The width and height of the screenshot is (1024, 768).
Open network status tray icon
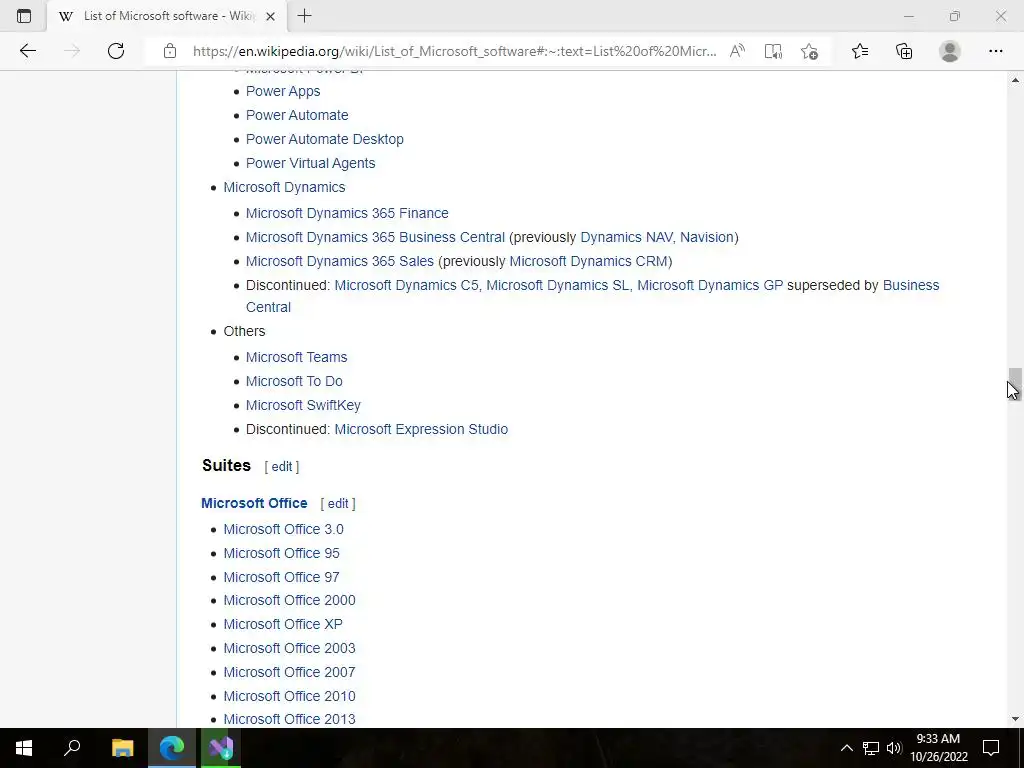(x=871, y=748)
